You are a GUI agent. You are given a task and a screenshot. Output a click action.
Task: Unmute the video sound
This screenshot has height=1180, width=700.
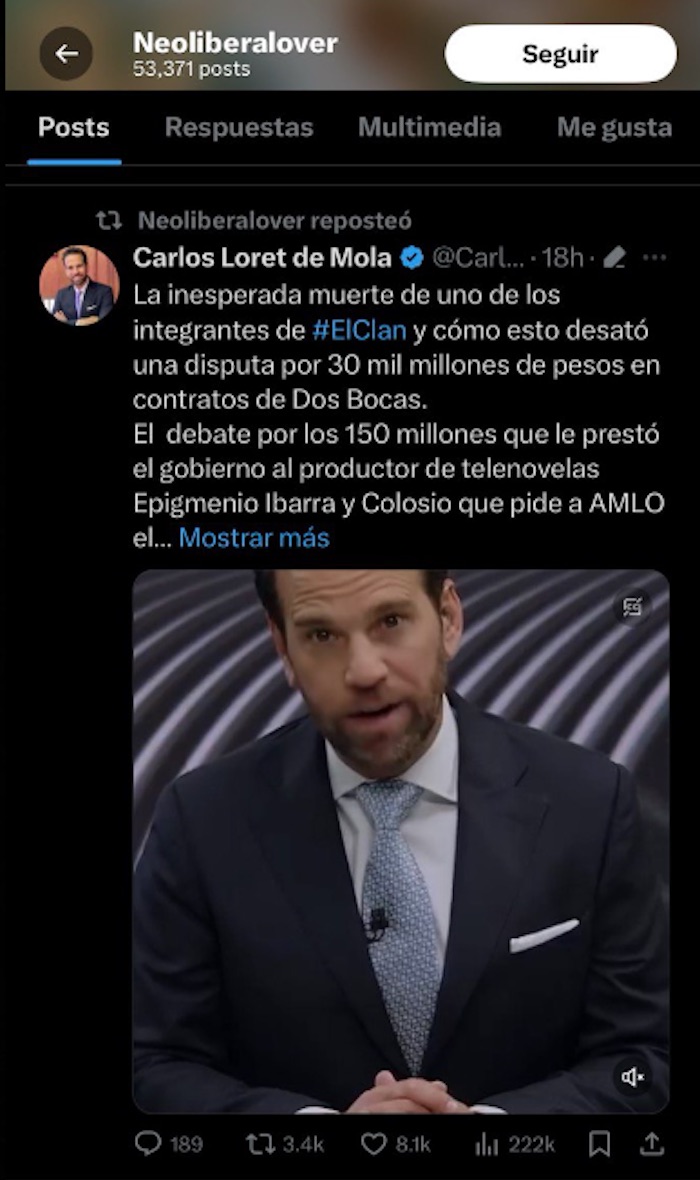point(632,1077)
